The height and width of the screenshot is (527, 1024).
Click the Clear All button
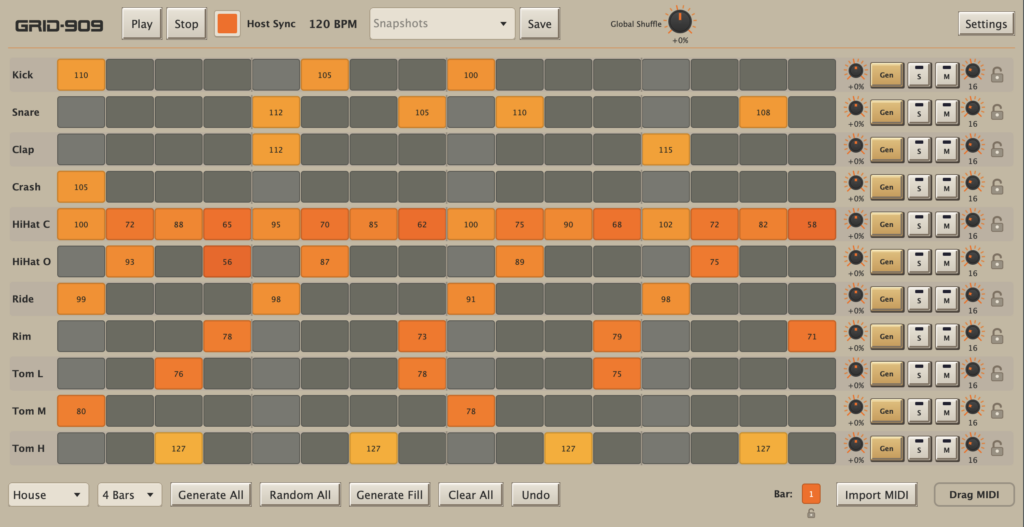click(x=471, y=495)
